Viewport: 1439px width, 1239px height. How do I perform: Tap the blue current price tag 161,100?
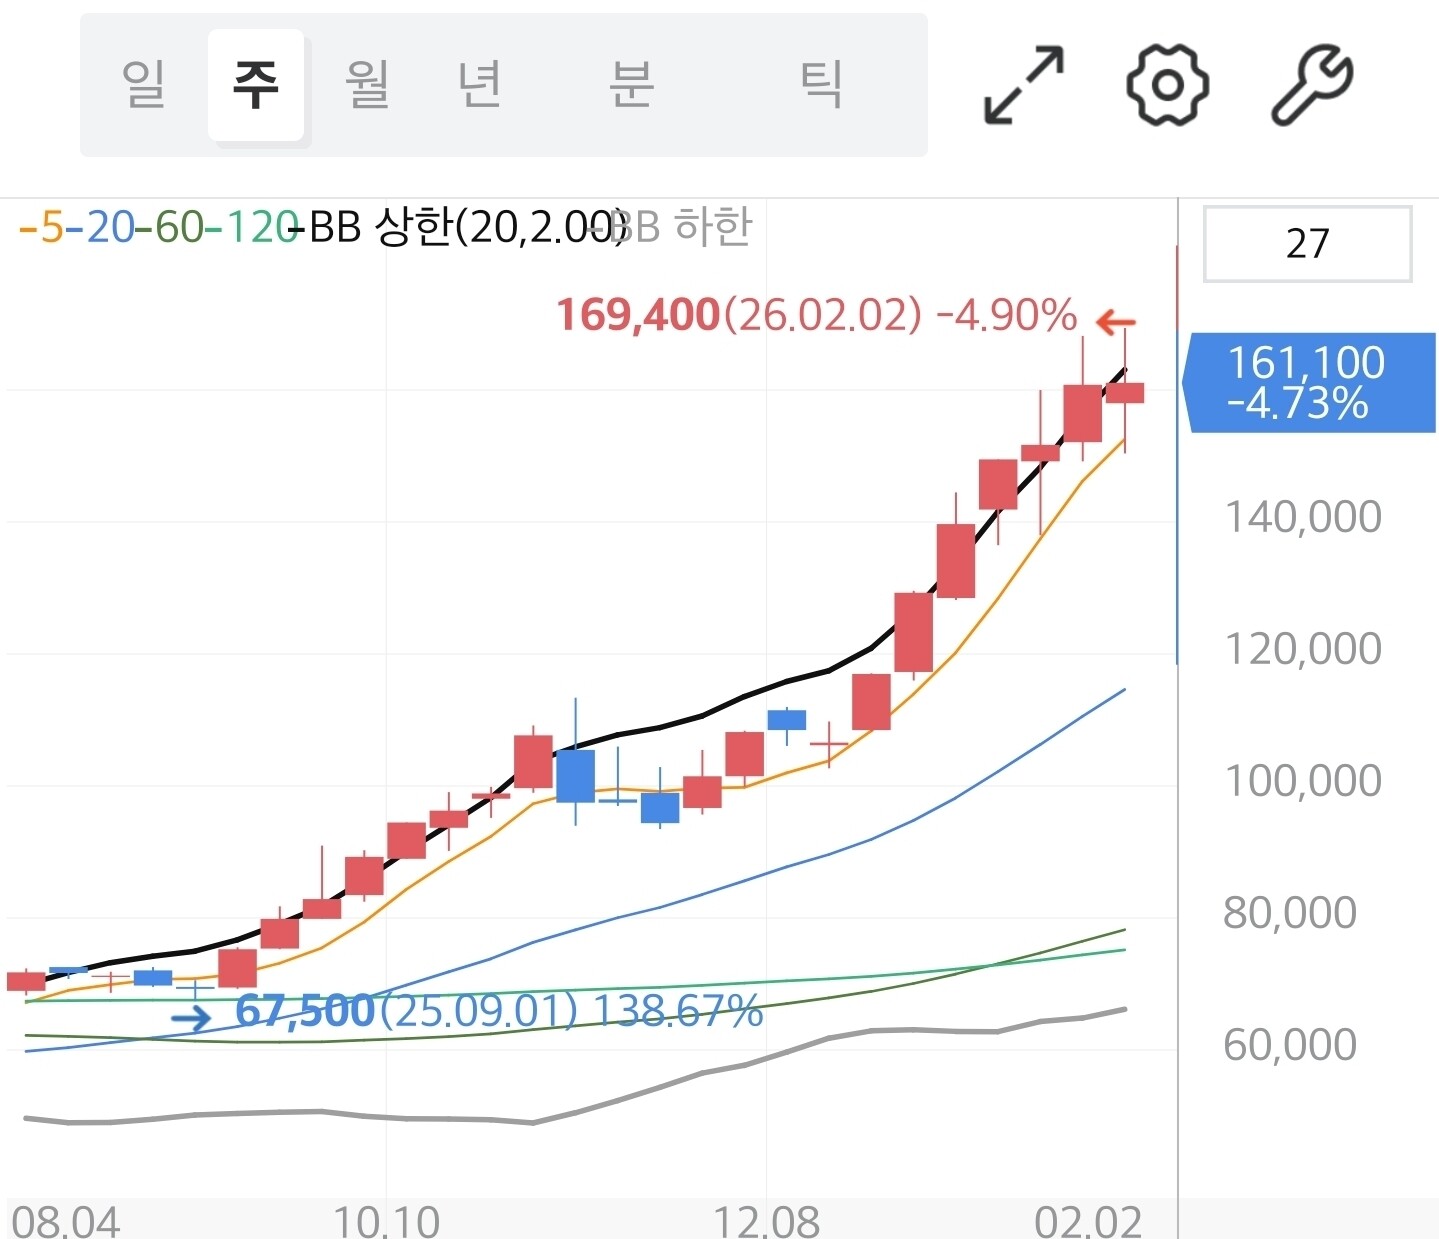pos(1309,383)
